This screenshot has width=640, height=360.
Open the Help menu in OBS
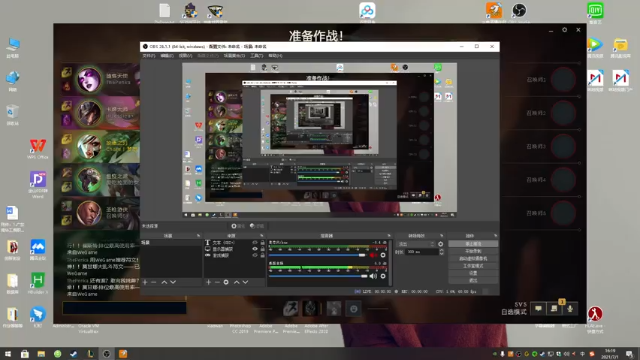(275, 56)
